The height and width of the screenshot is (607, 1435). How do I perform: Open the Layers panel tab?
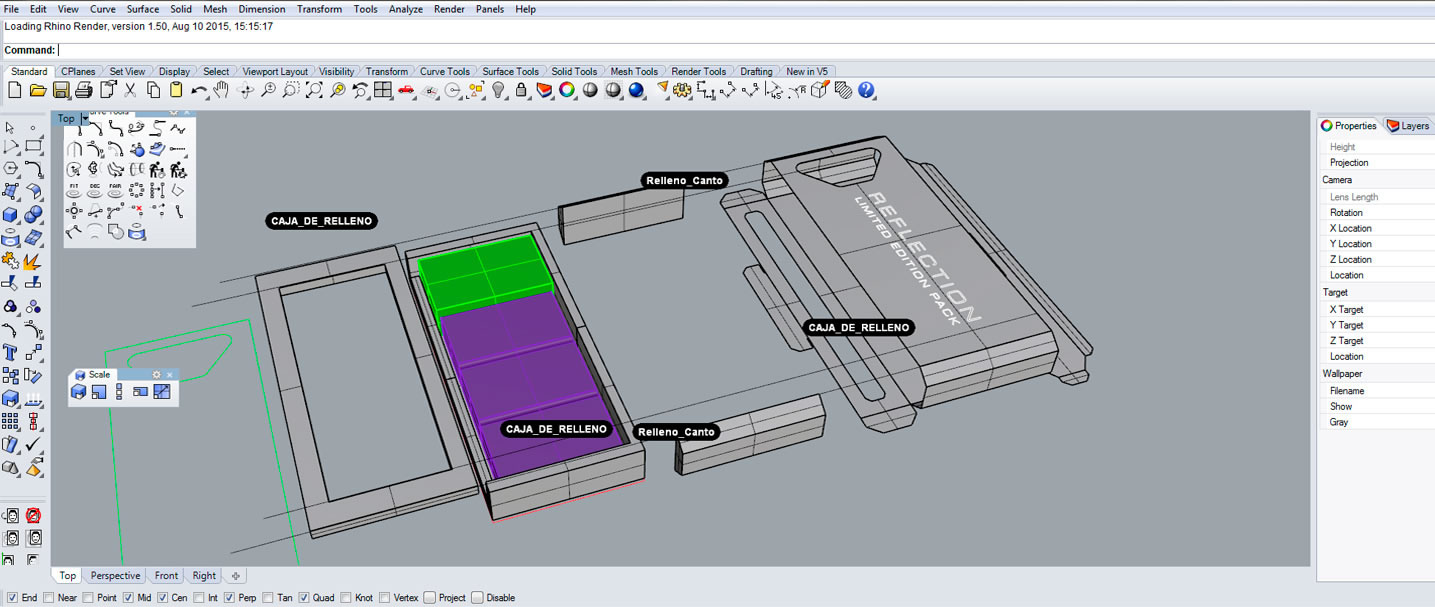(1408, 126)
